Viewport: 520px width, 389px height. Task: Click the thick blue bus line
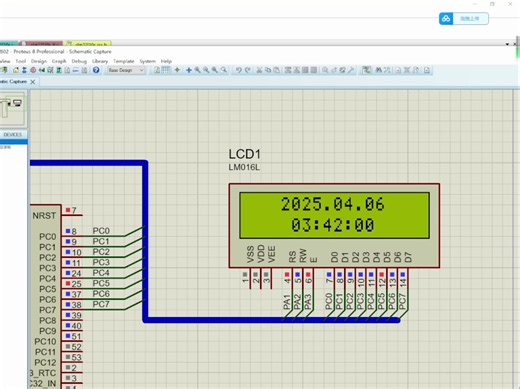[145, 240]
